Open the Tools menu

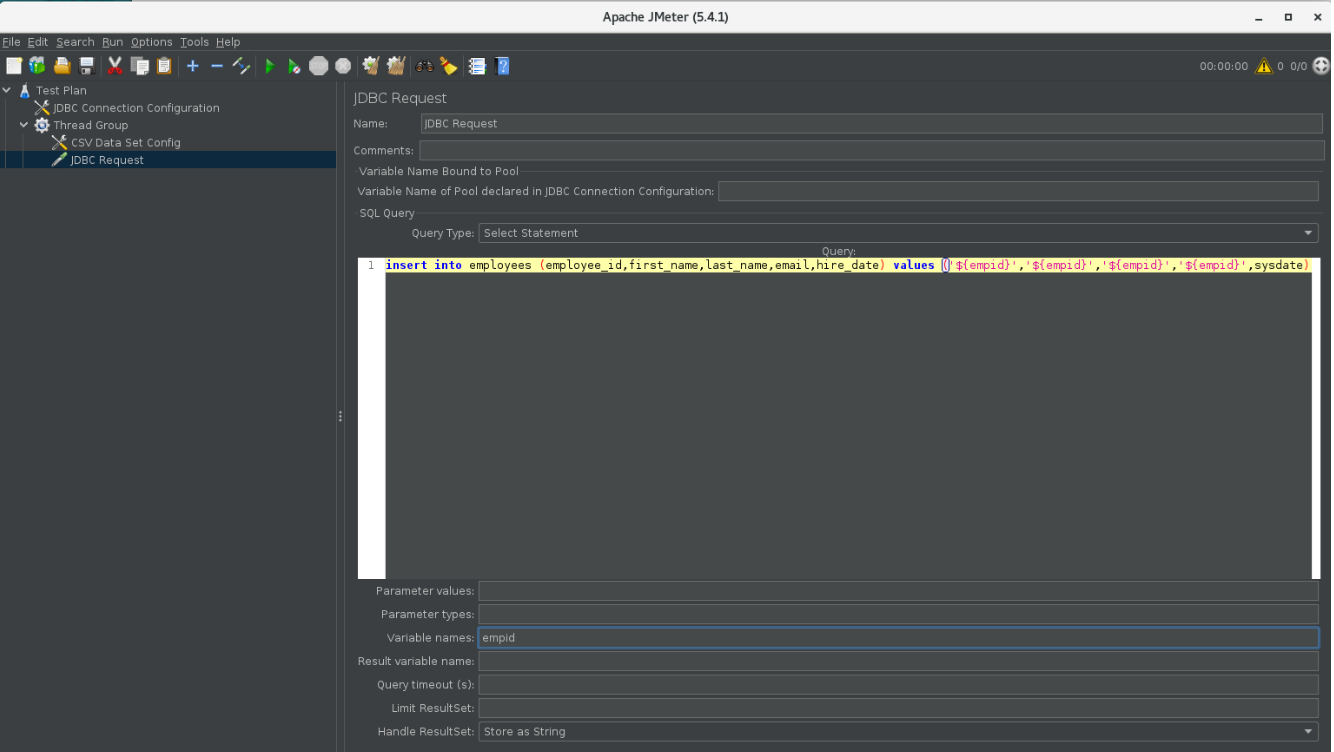coord(194,42)
